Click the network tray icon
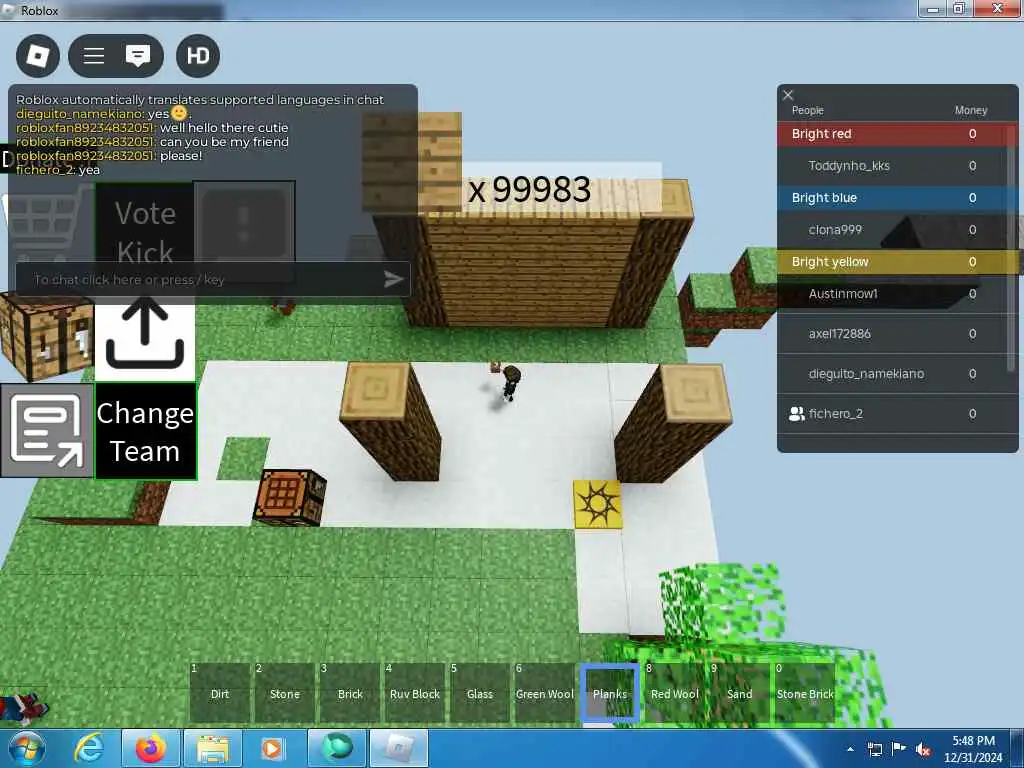This screenshot has height=768, width=1024. click(874, 749)
